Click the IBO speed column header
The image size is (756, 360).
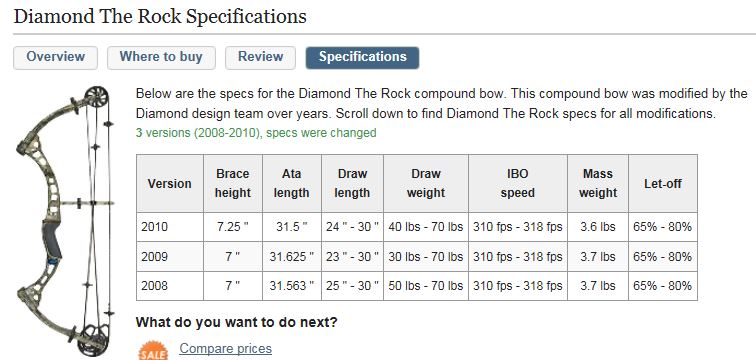coord(518,184)
